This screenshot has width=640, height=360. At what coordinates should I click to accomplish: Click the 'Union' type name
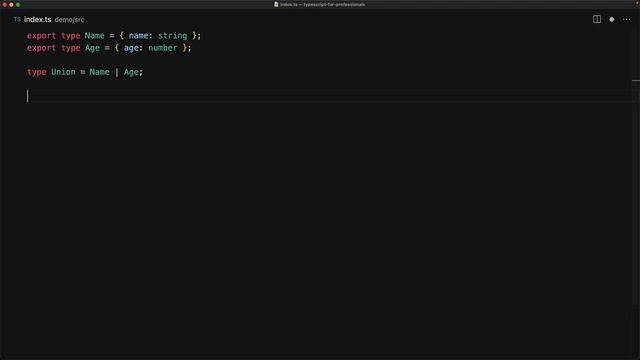pos(63,72)
